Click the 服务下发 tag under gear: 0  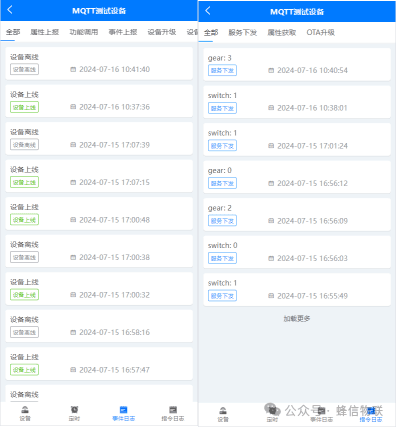[222, 183]
